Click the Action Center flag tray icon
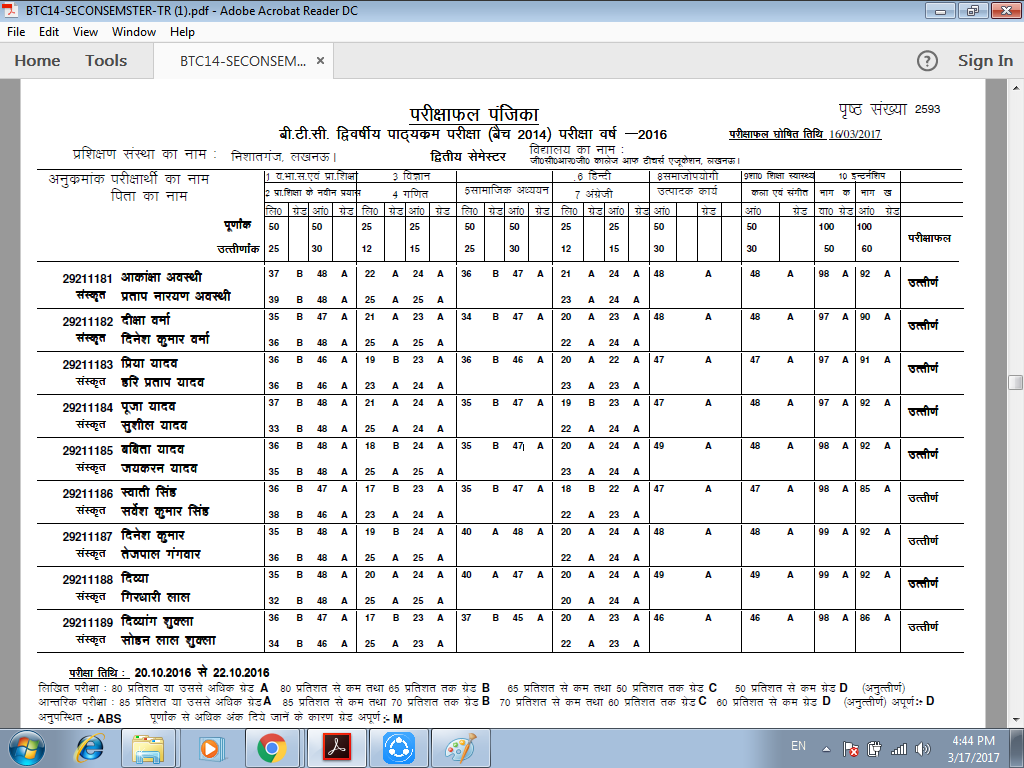 tap(850, 748)
